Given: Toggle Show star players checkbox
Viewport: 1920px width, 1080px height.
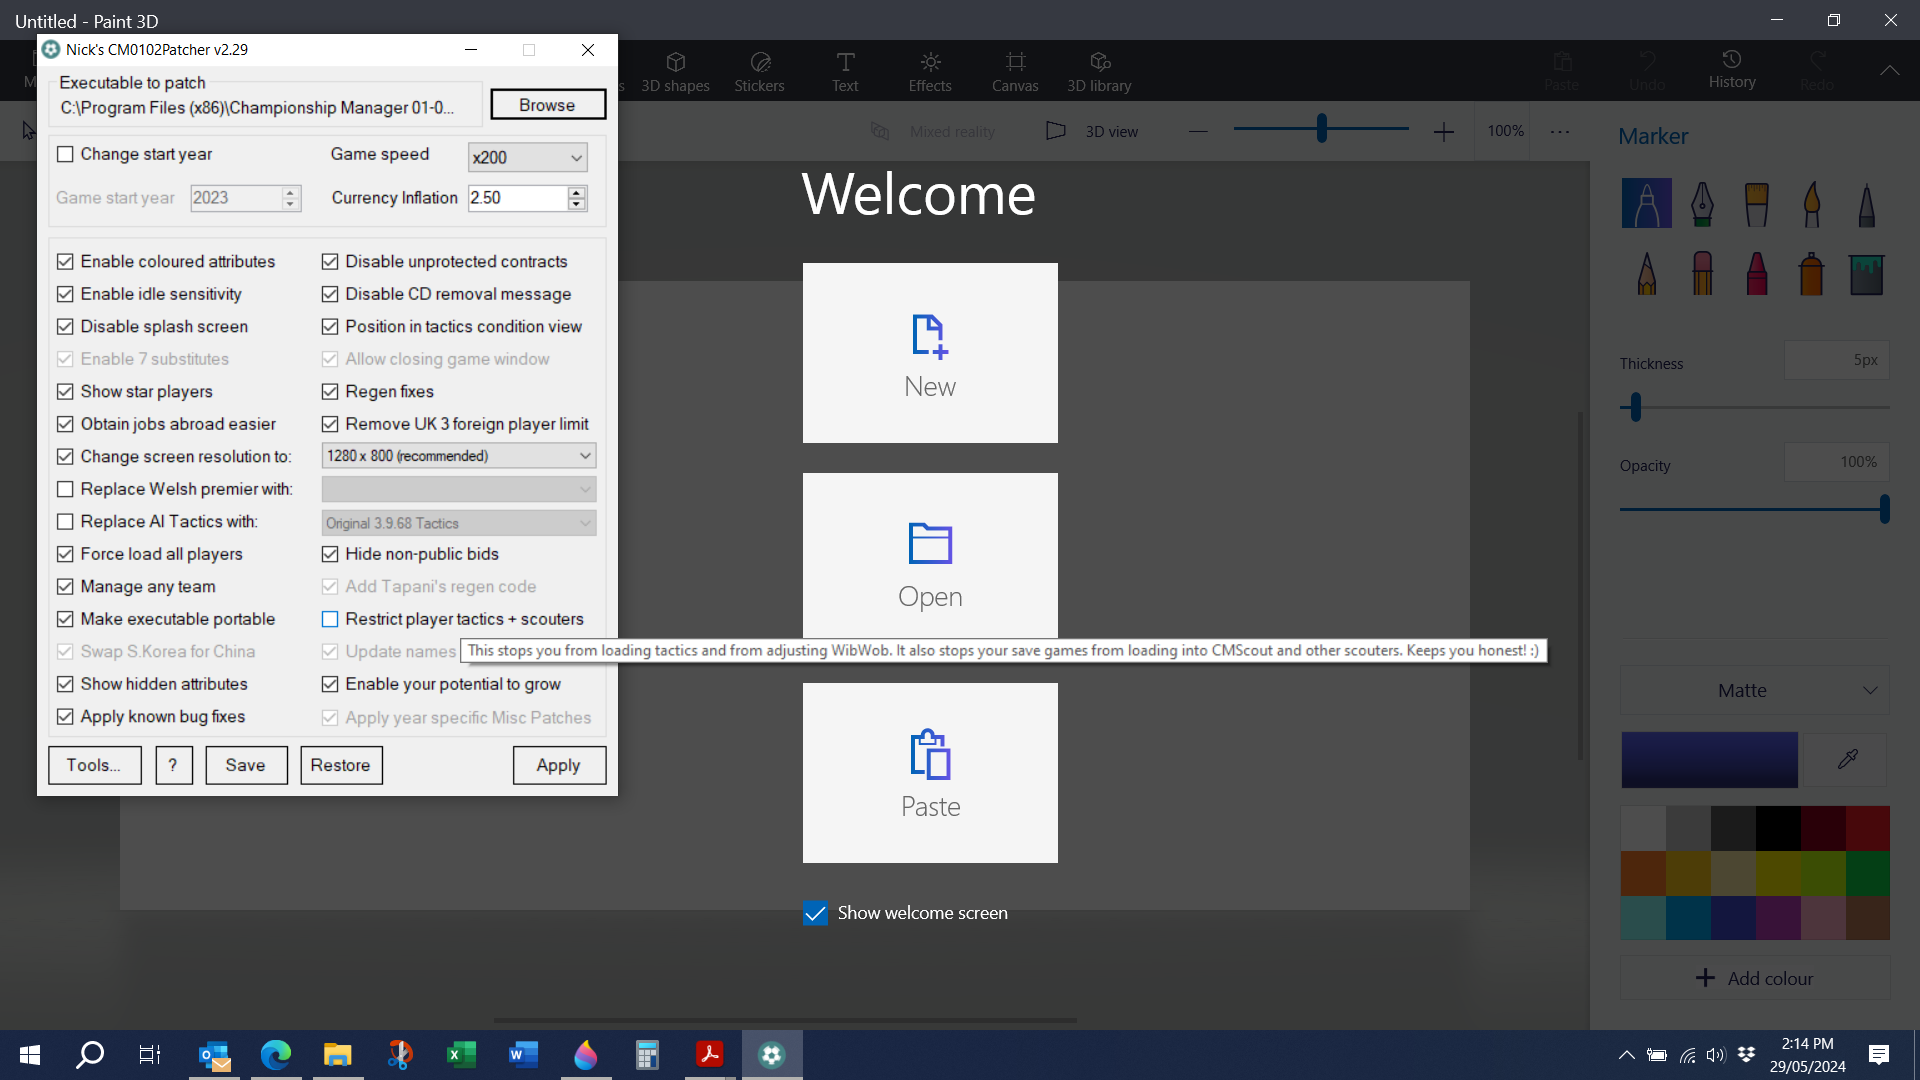Looking at the screenshot, I should (x=65, y=392).
